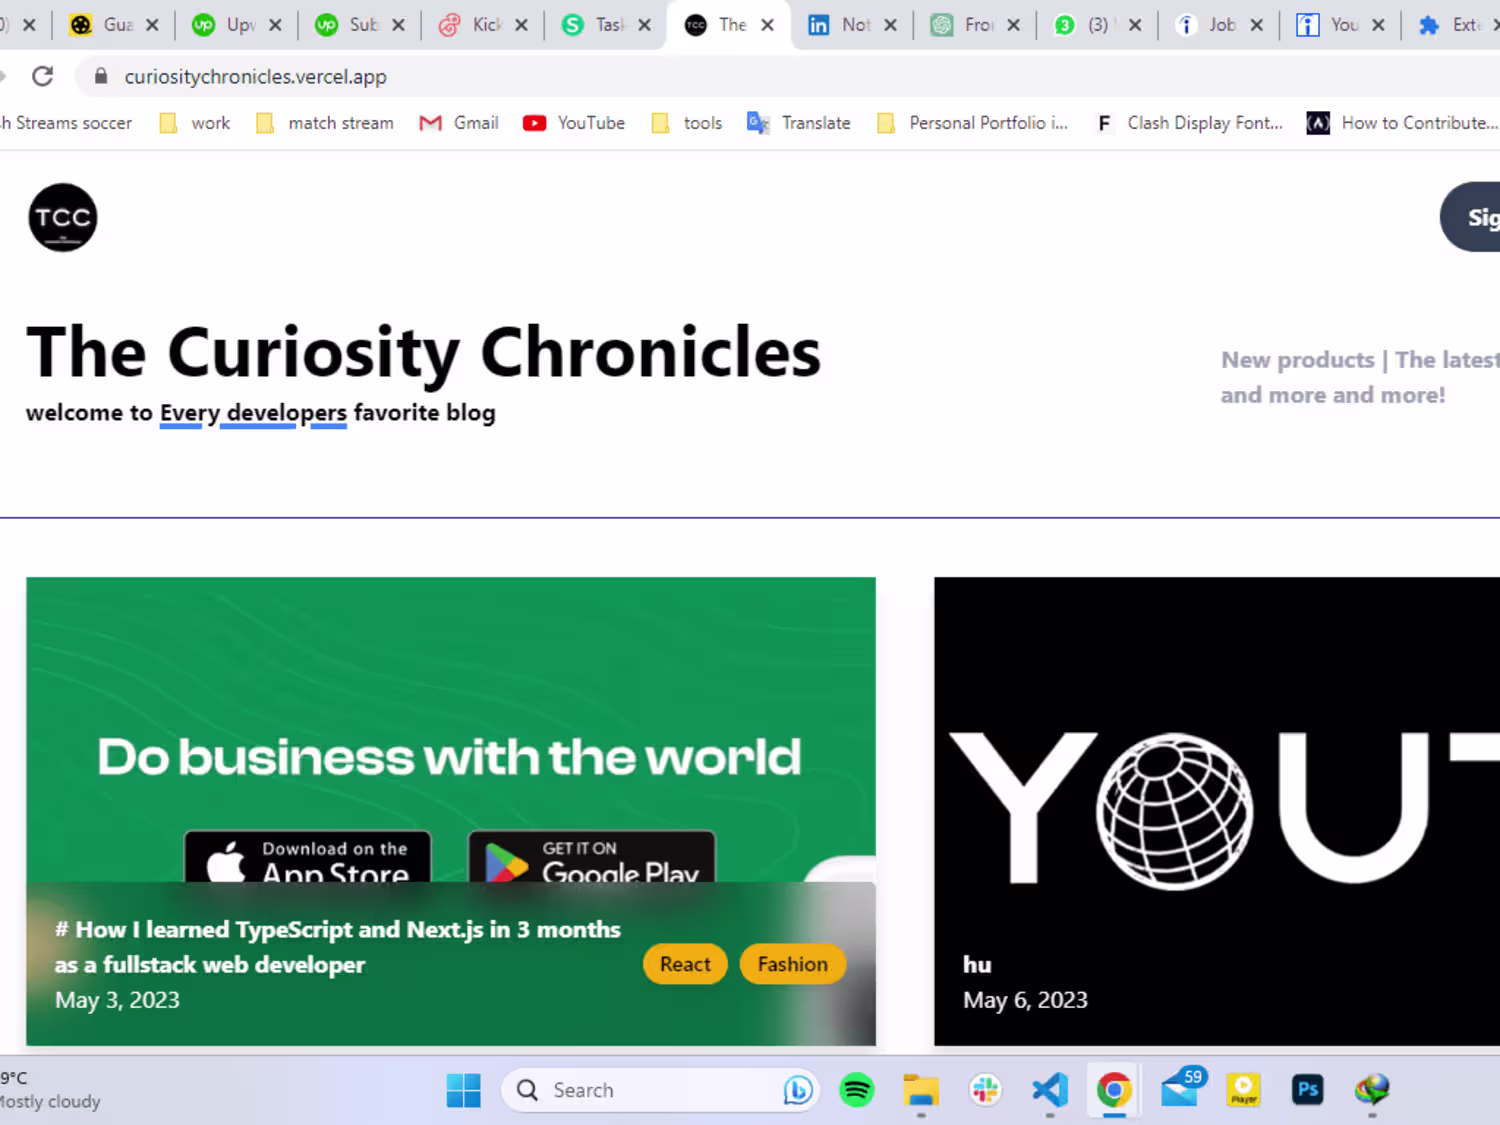Open the Translate bookmark
This screenshot has height=1125, width=1500.
pyautogui.click(x=799, y=123)
